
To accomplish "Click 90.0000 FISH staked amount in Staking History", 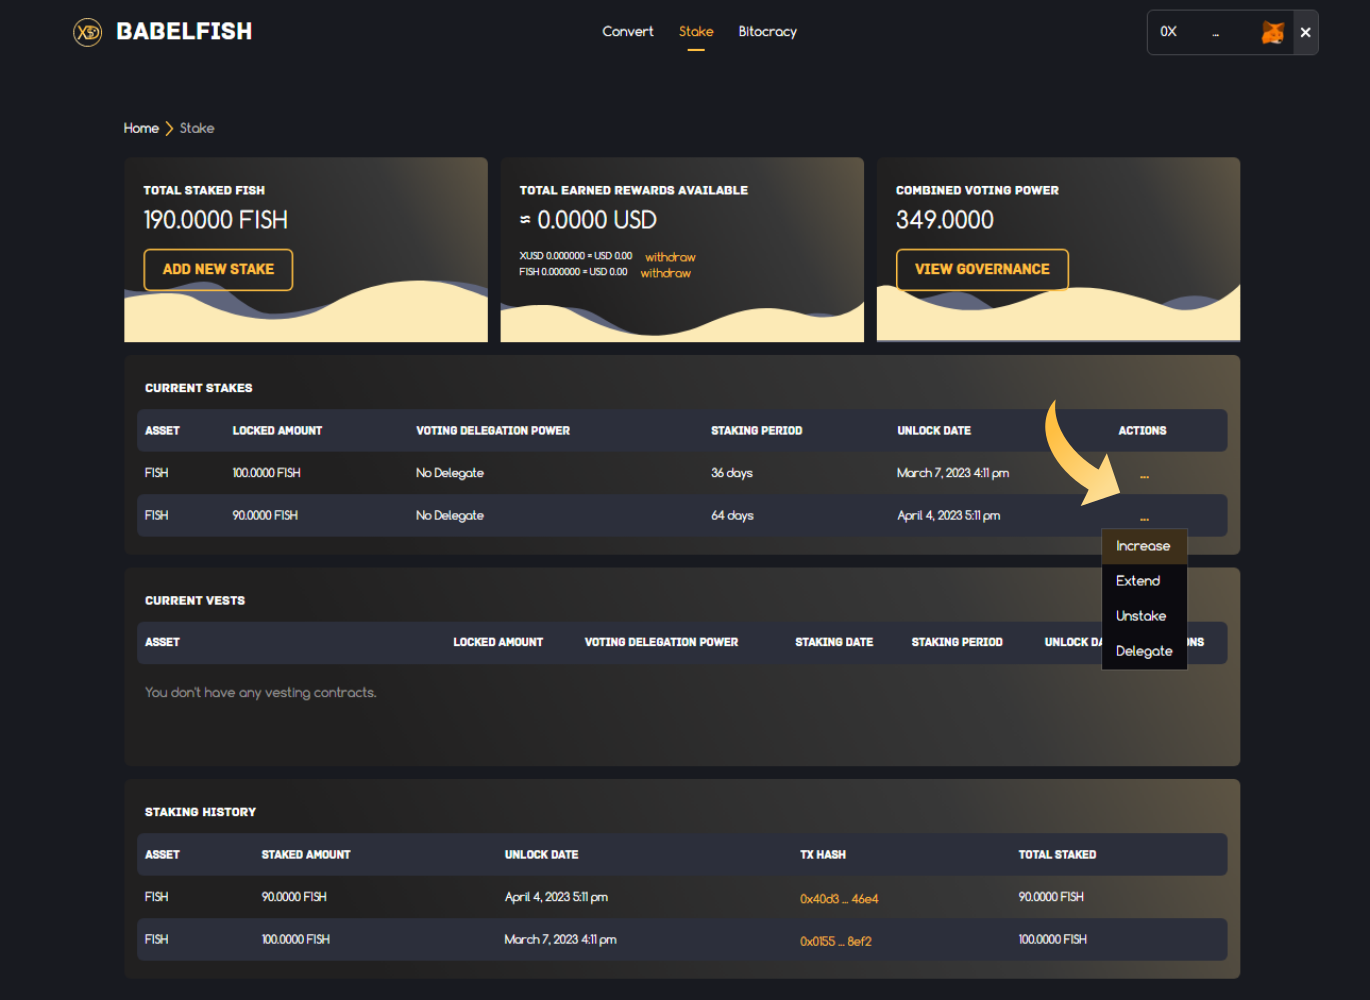I will [294, 897].
